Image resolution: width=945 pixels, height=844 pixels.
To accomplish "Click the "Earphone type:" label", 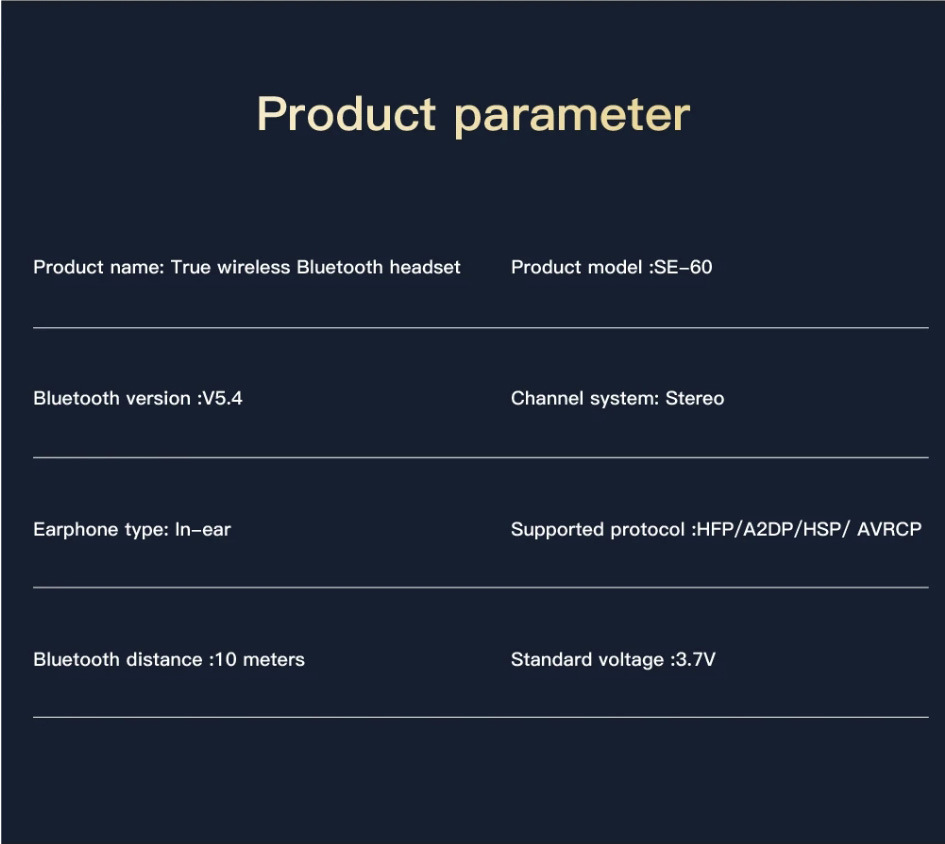I will (101, 529).
